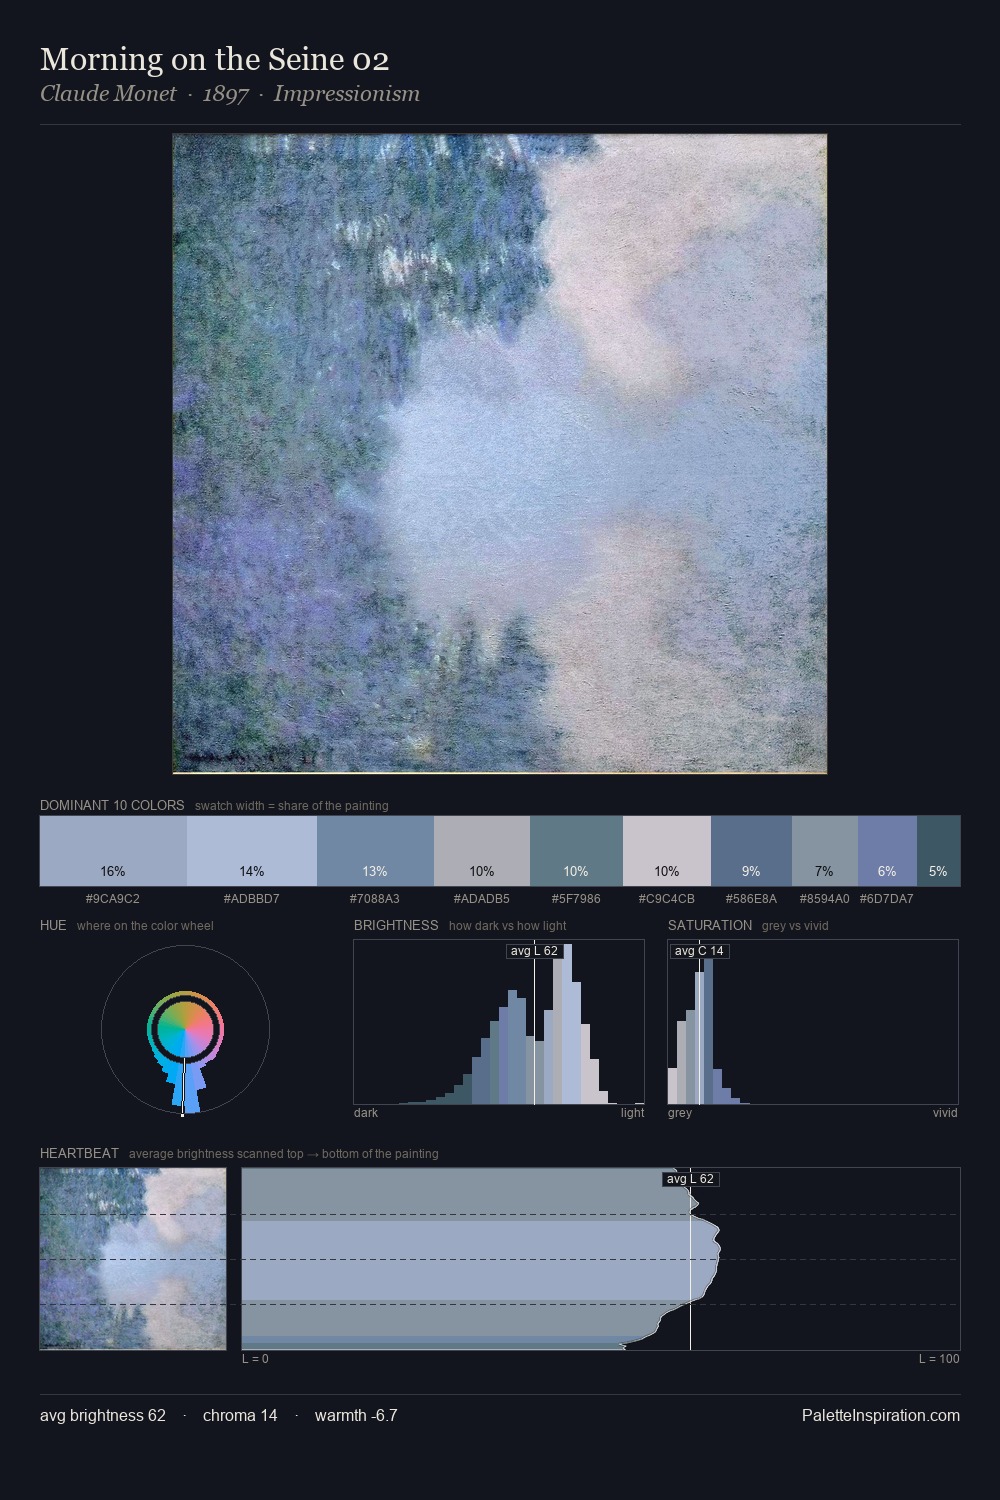Click the hue color wheel graphic
Image resolution: width=1000 pixels, height=1500 pixels.
(x=185, y=1030)
